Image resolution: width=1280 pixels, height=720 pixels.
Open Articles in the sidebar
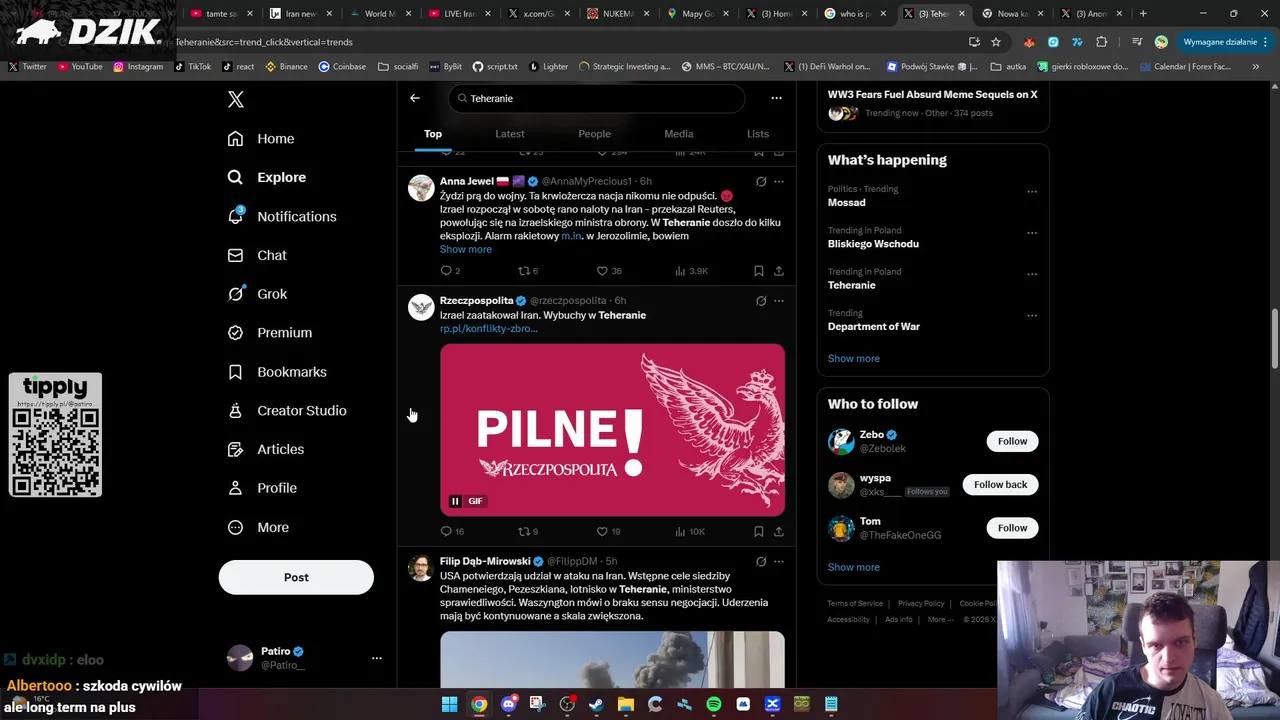[x=266, y=450]
